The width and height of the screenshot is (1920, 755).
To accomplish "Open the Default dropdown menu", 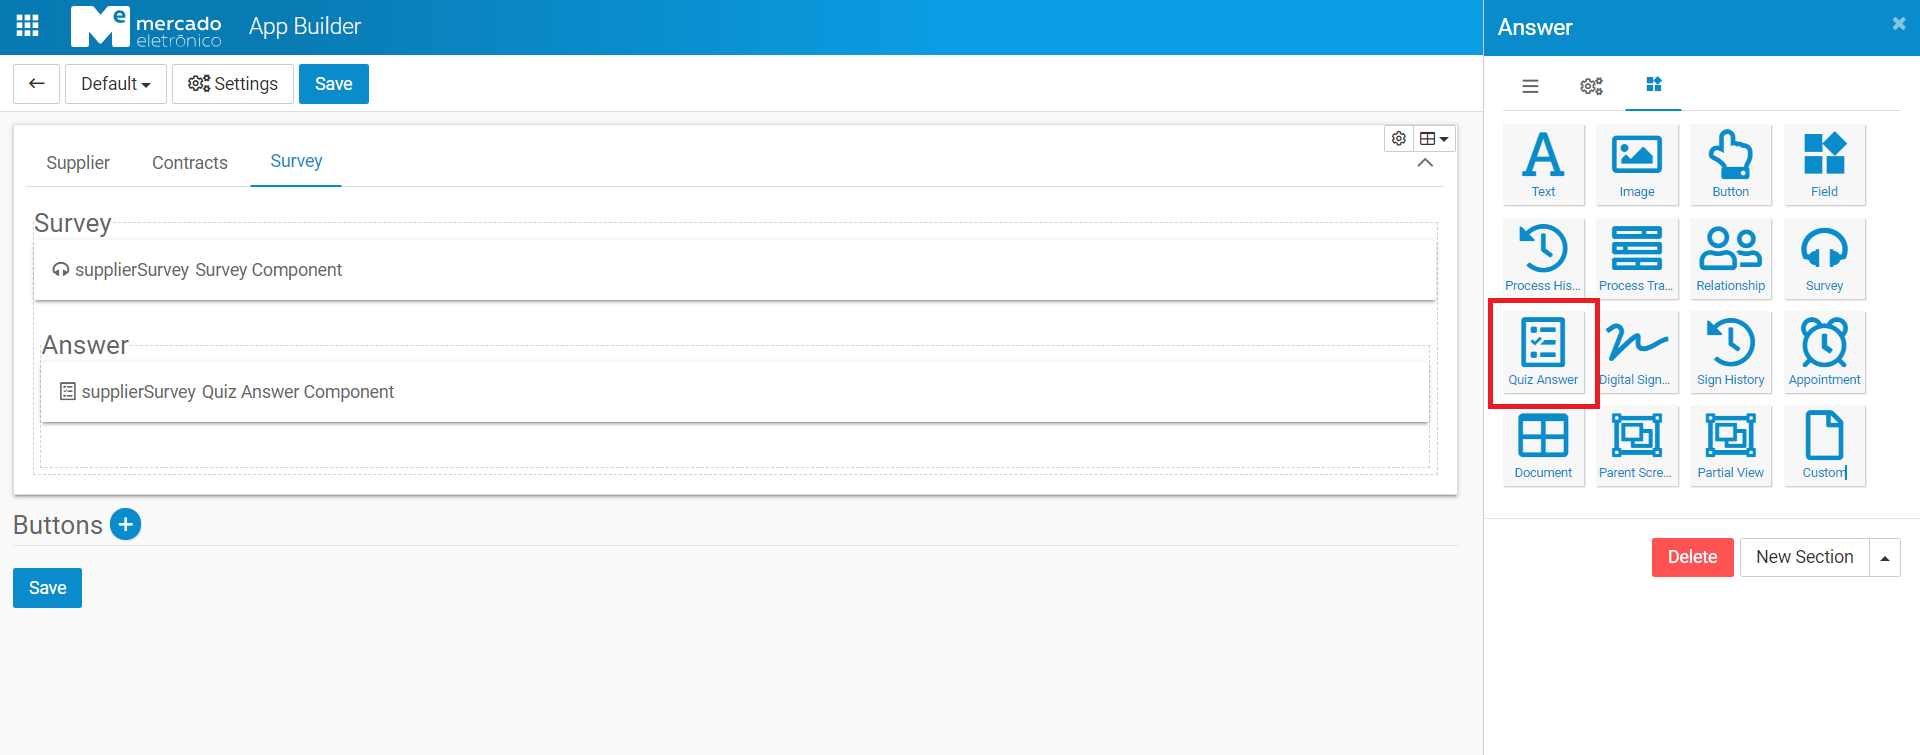I will (x=116, y=84).
